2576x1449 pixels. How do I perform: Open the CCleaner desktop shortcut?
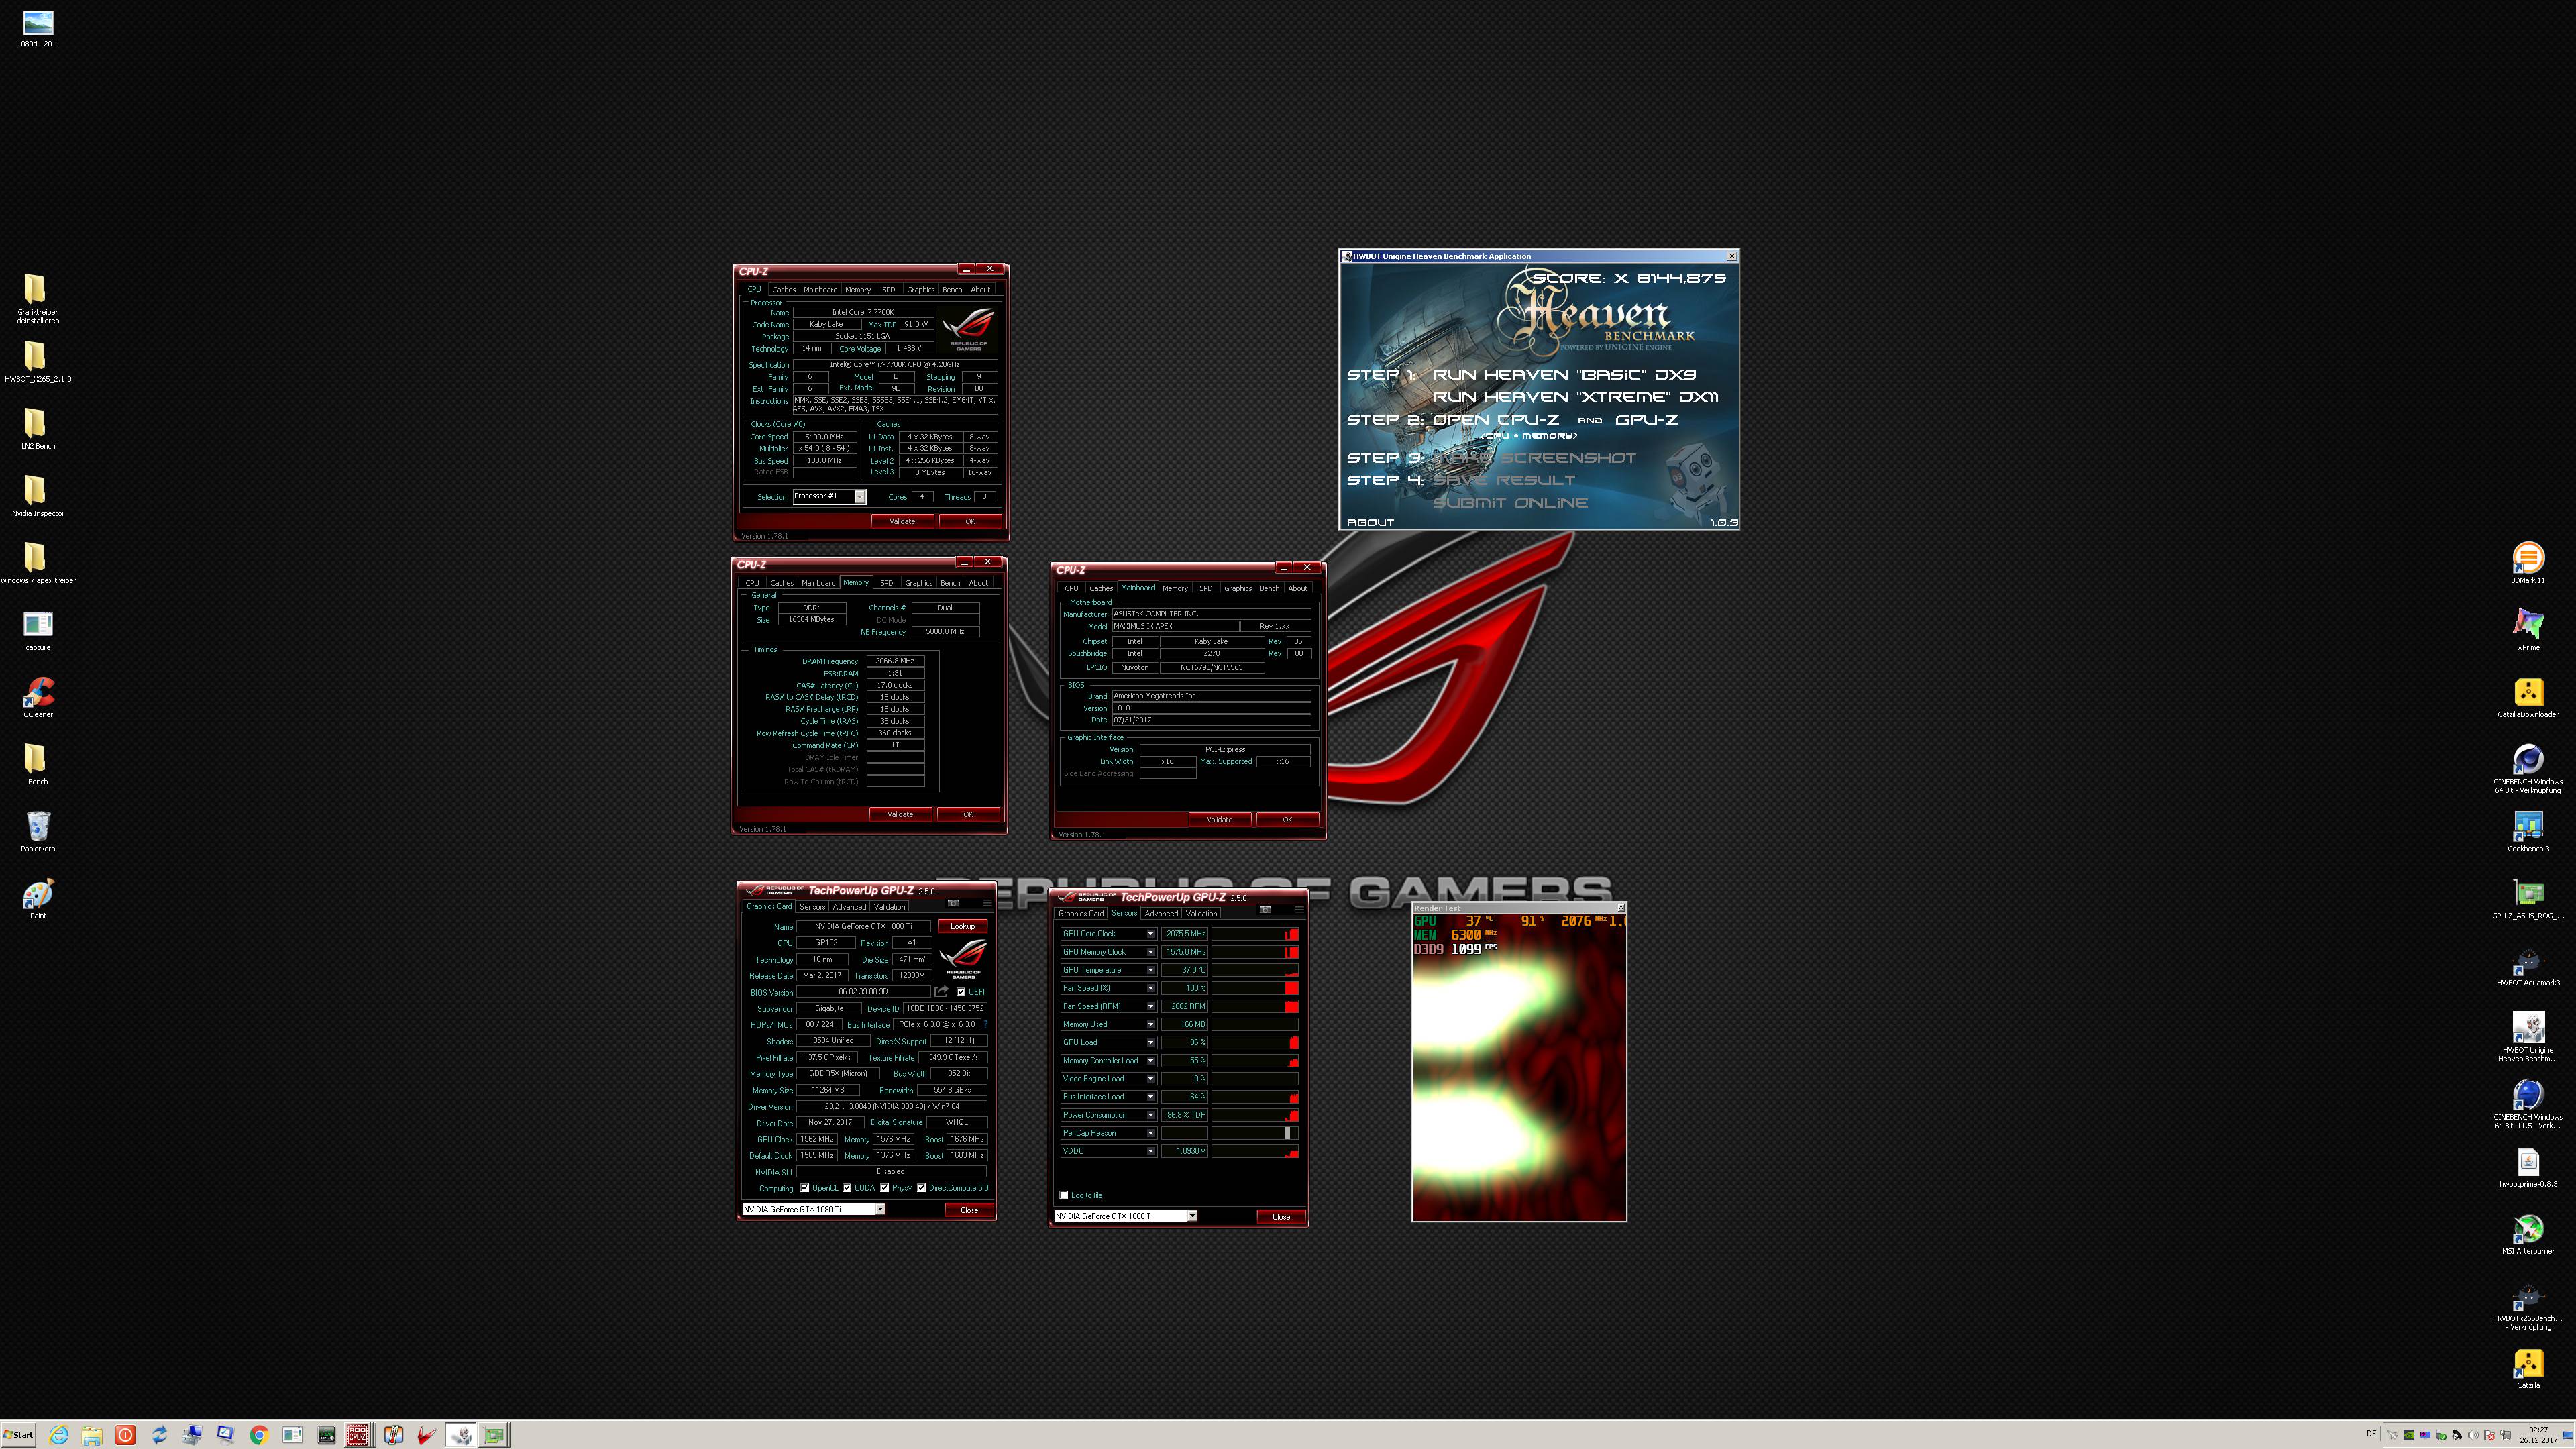coord(38,697)
